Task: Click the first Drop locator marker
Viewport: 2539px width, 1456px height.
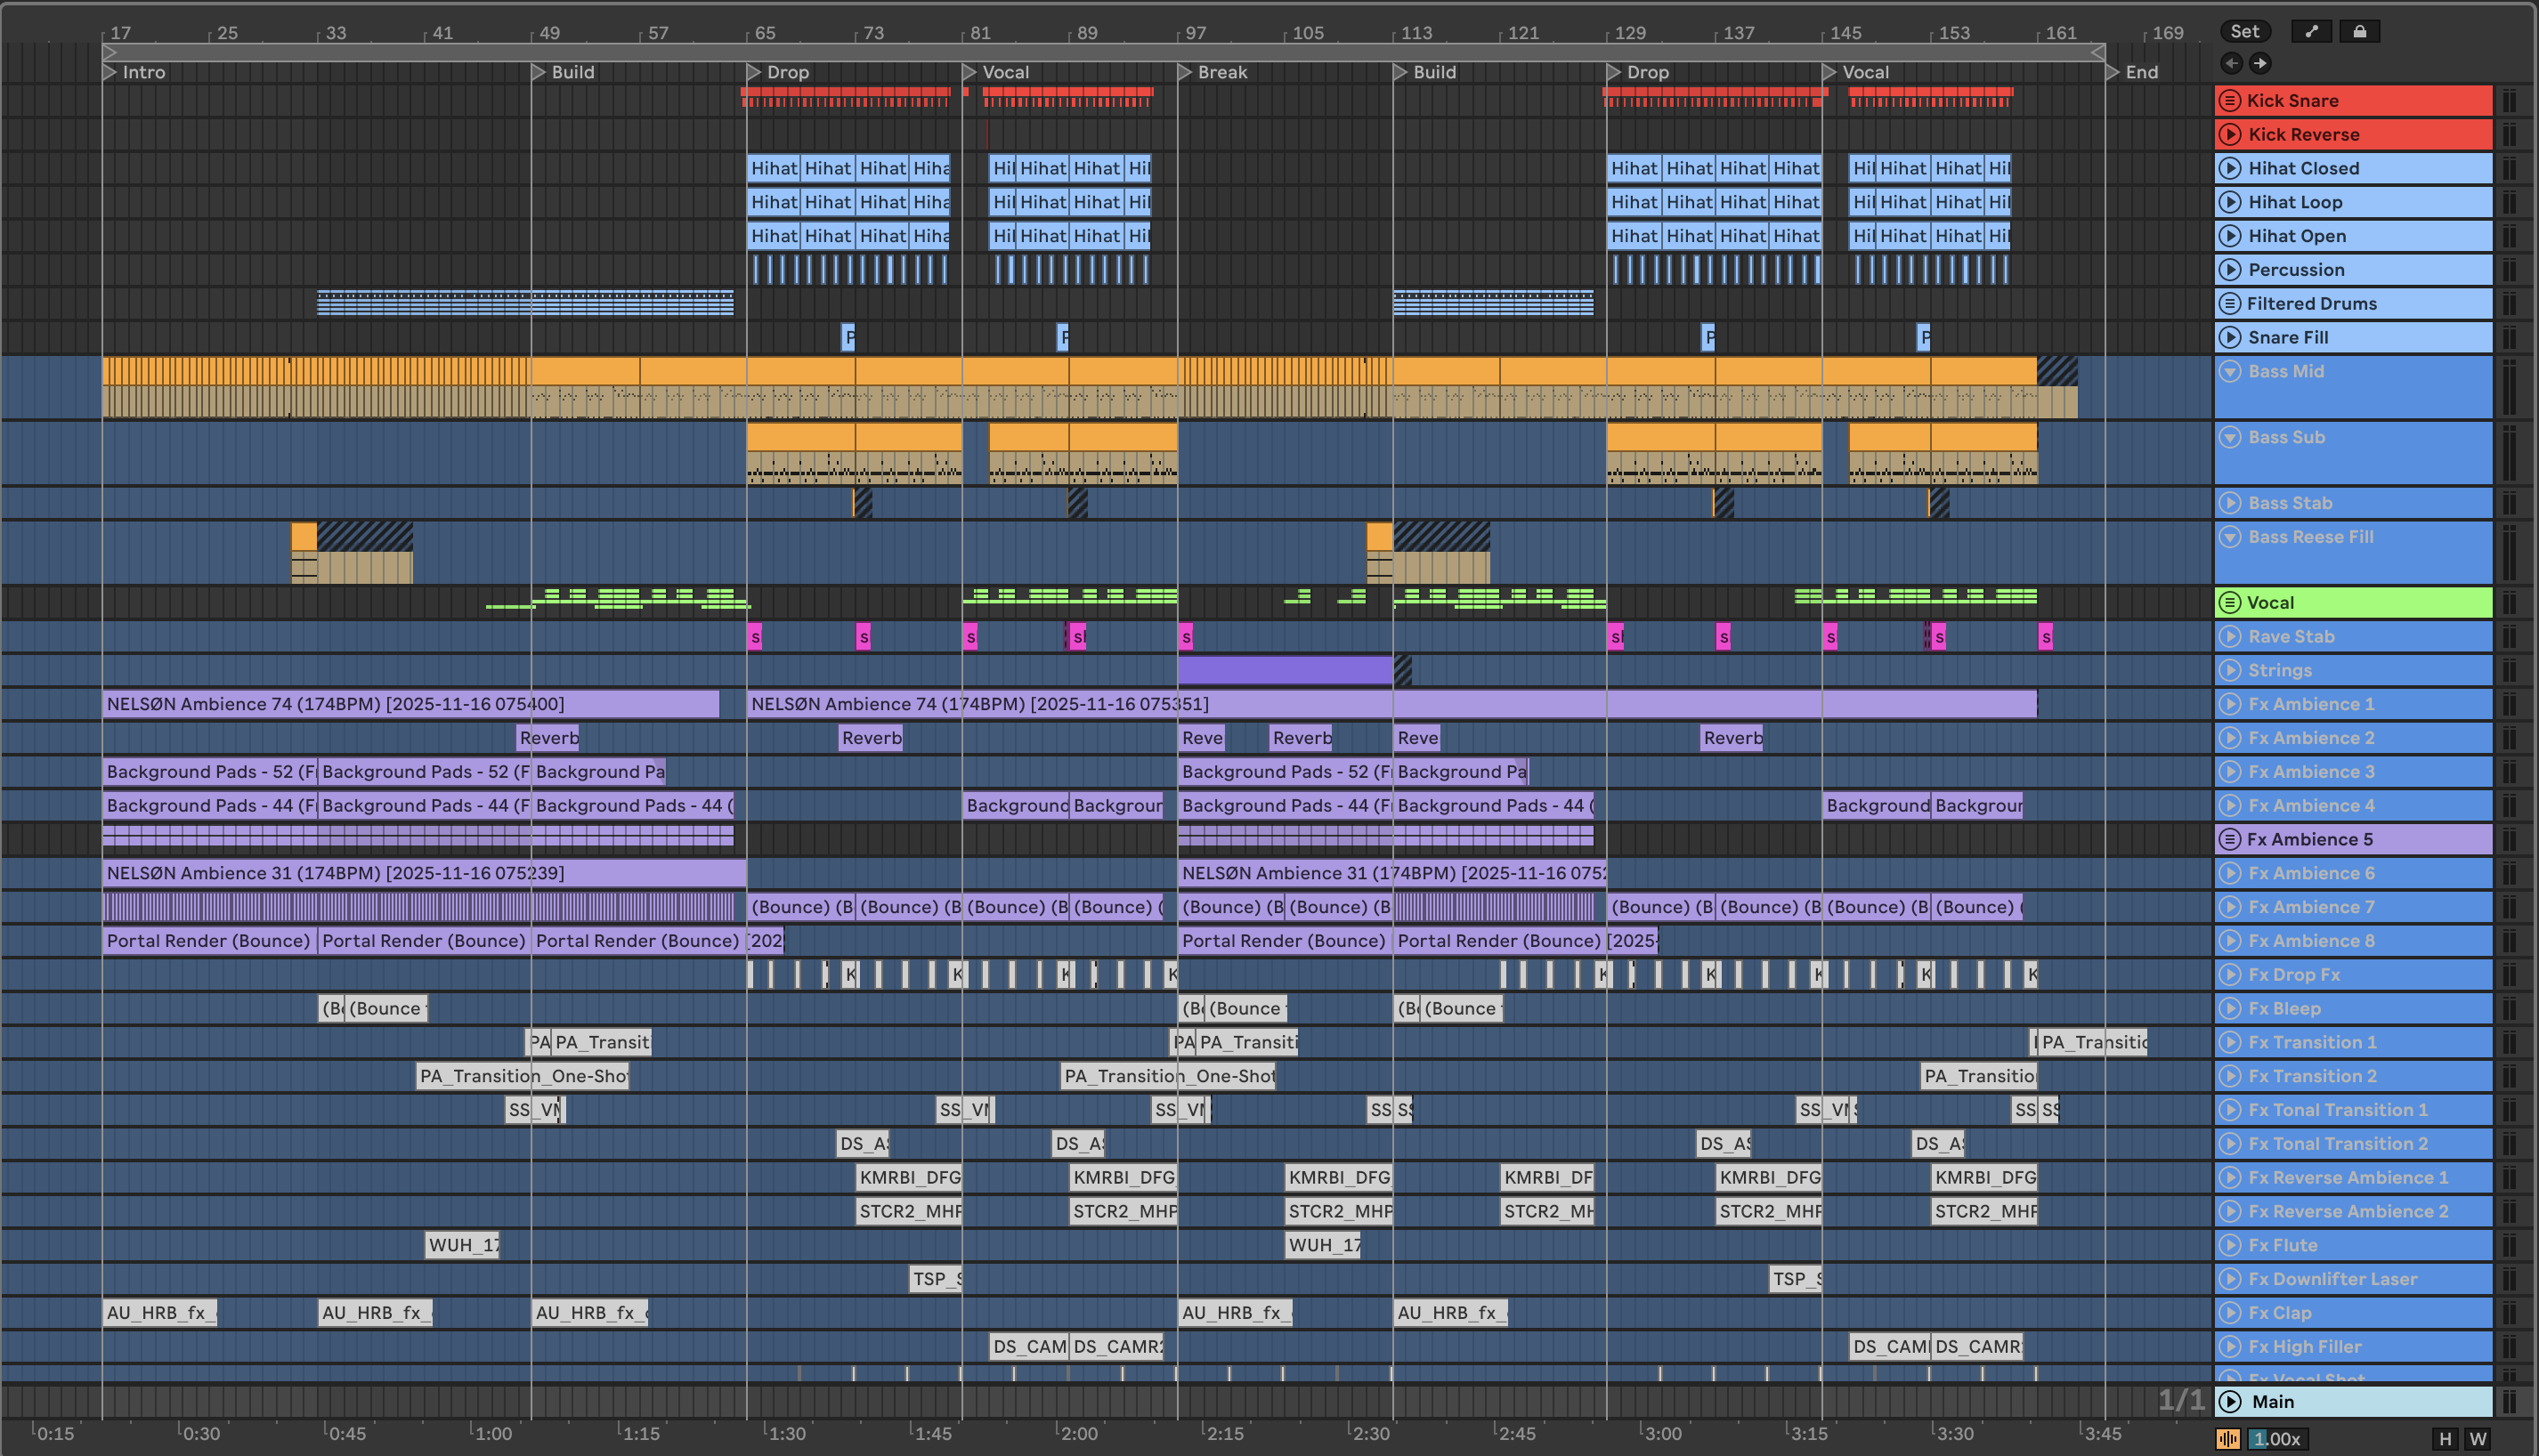Action: [x=754, y=72]
